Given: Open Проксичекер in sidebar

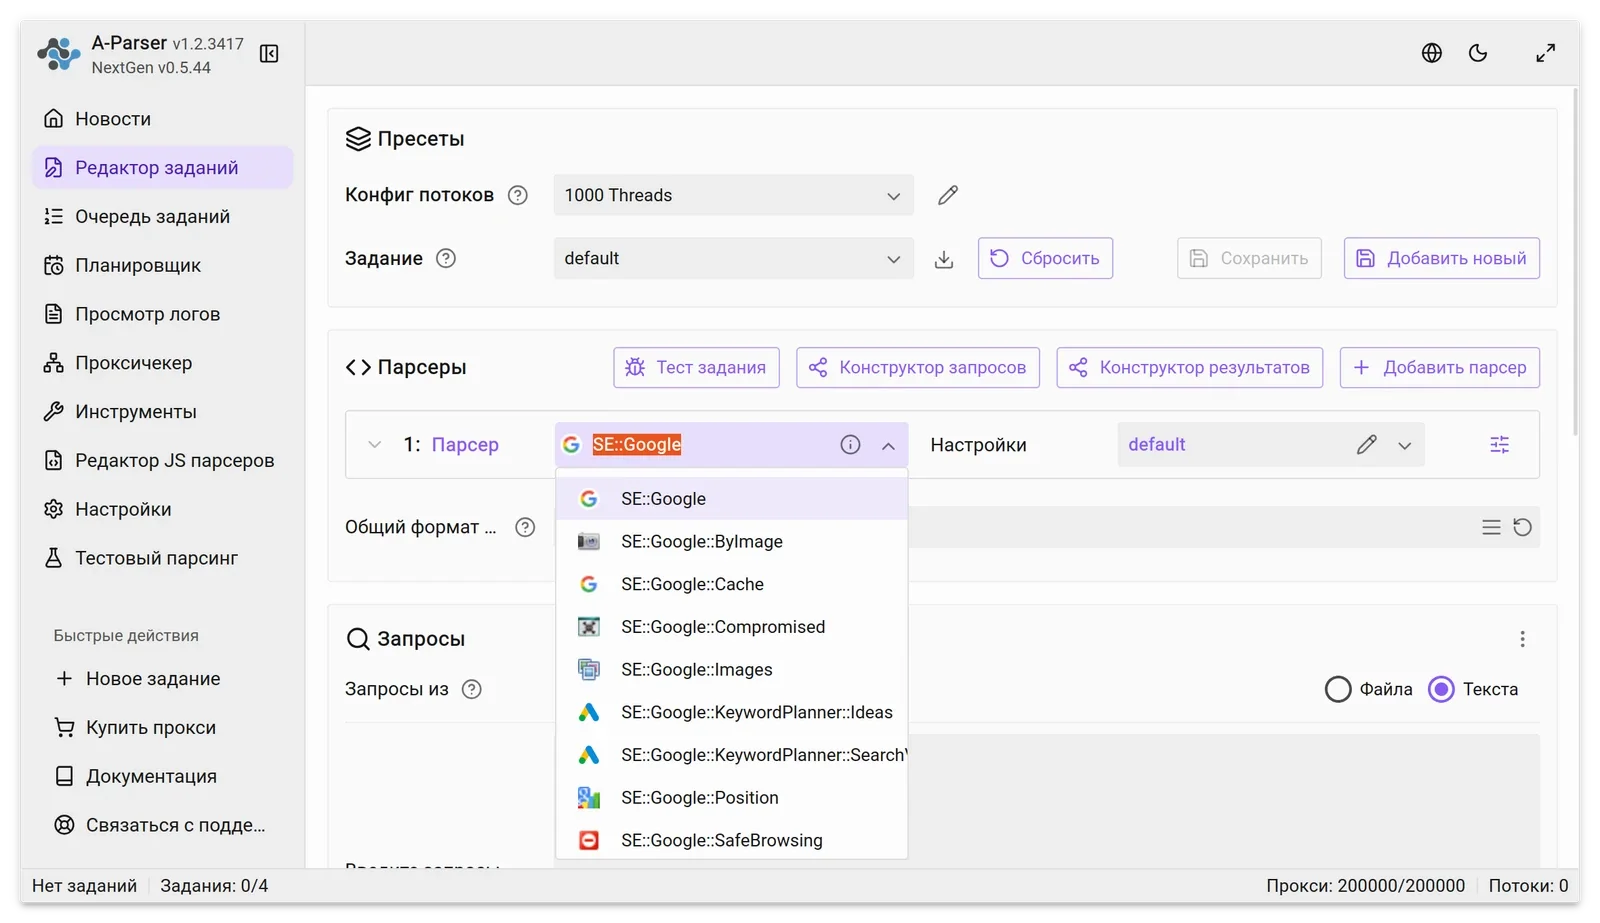Looking at the screenshot, I should 163,363.
